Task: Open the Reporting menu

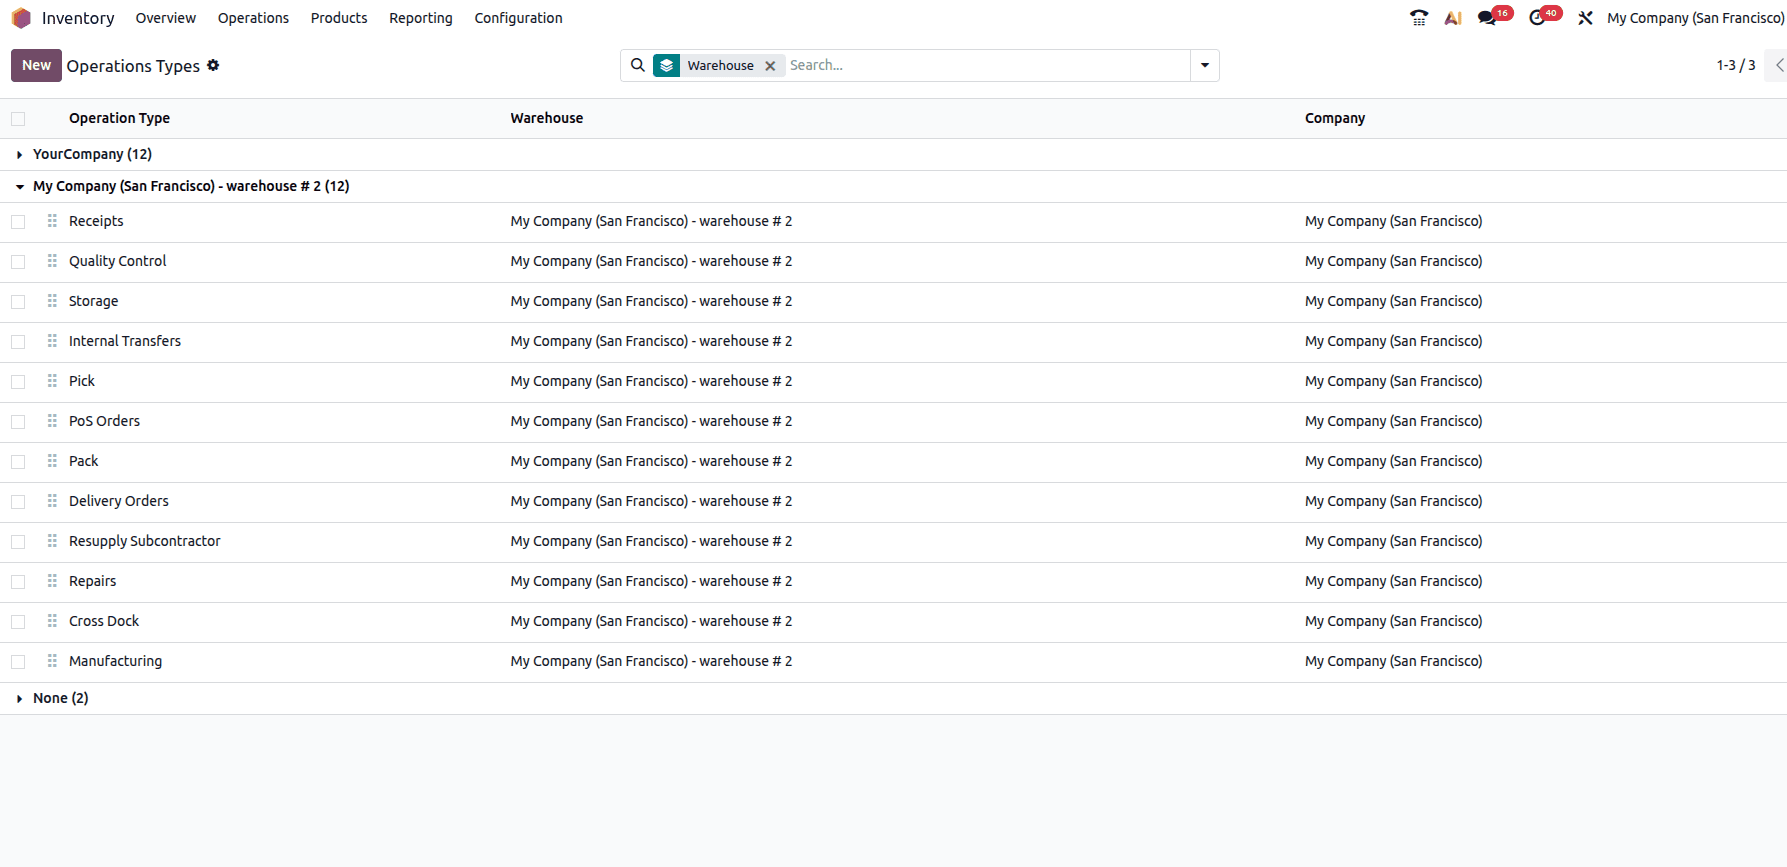Action: click(x=421, y=18)
